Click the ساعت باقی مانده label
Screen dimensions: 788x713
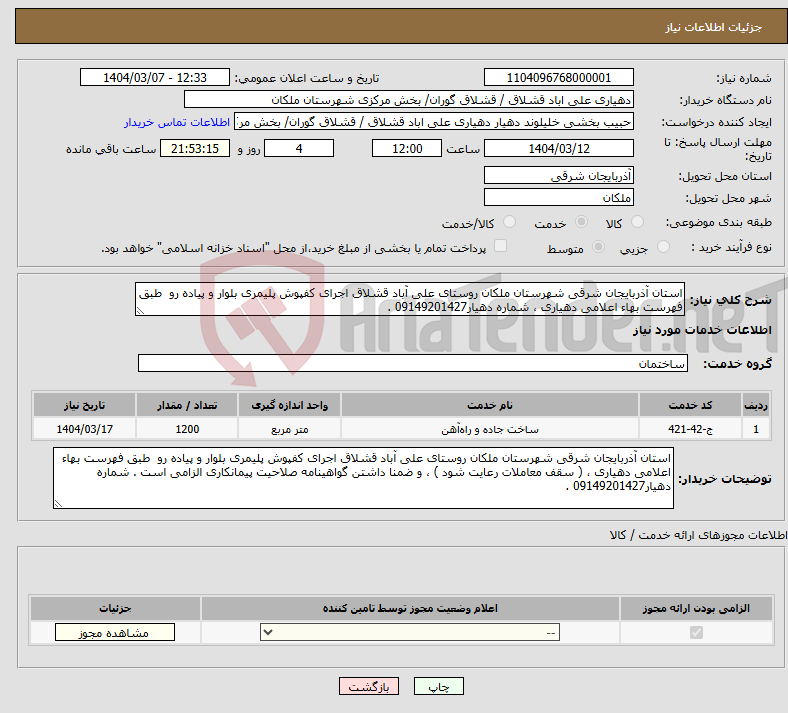pos(111,149)
